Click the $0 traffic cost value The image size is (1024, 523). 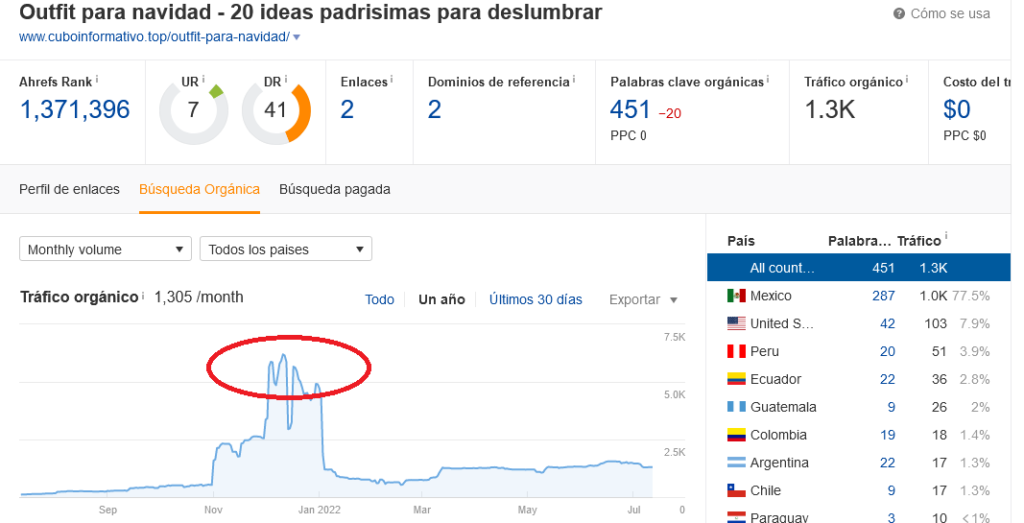pyautogui.click(x=957, y=110)
